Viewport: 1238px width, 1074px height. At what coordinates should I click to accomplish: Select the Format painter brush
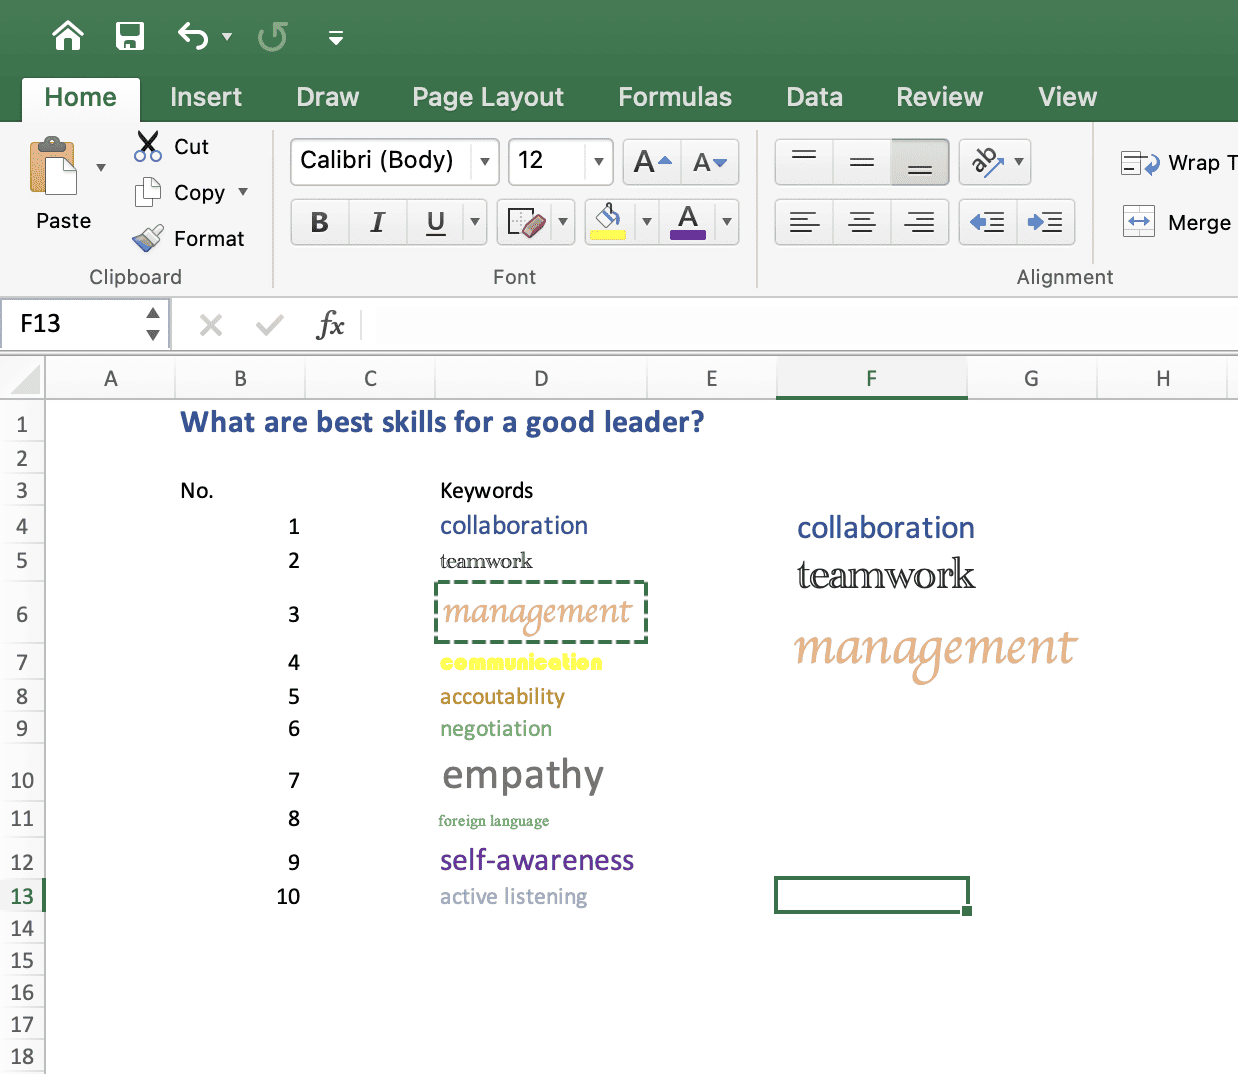pos(148,238)
